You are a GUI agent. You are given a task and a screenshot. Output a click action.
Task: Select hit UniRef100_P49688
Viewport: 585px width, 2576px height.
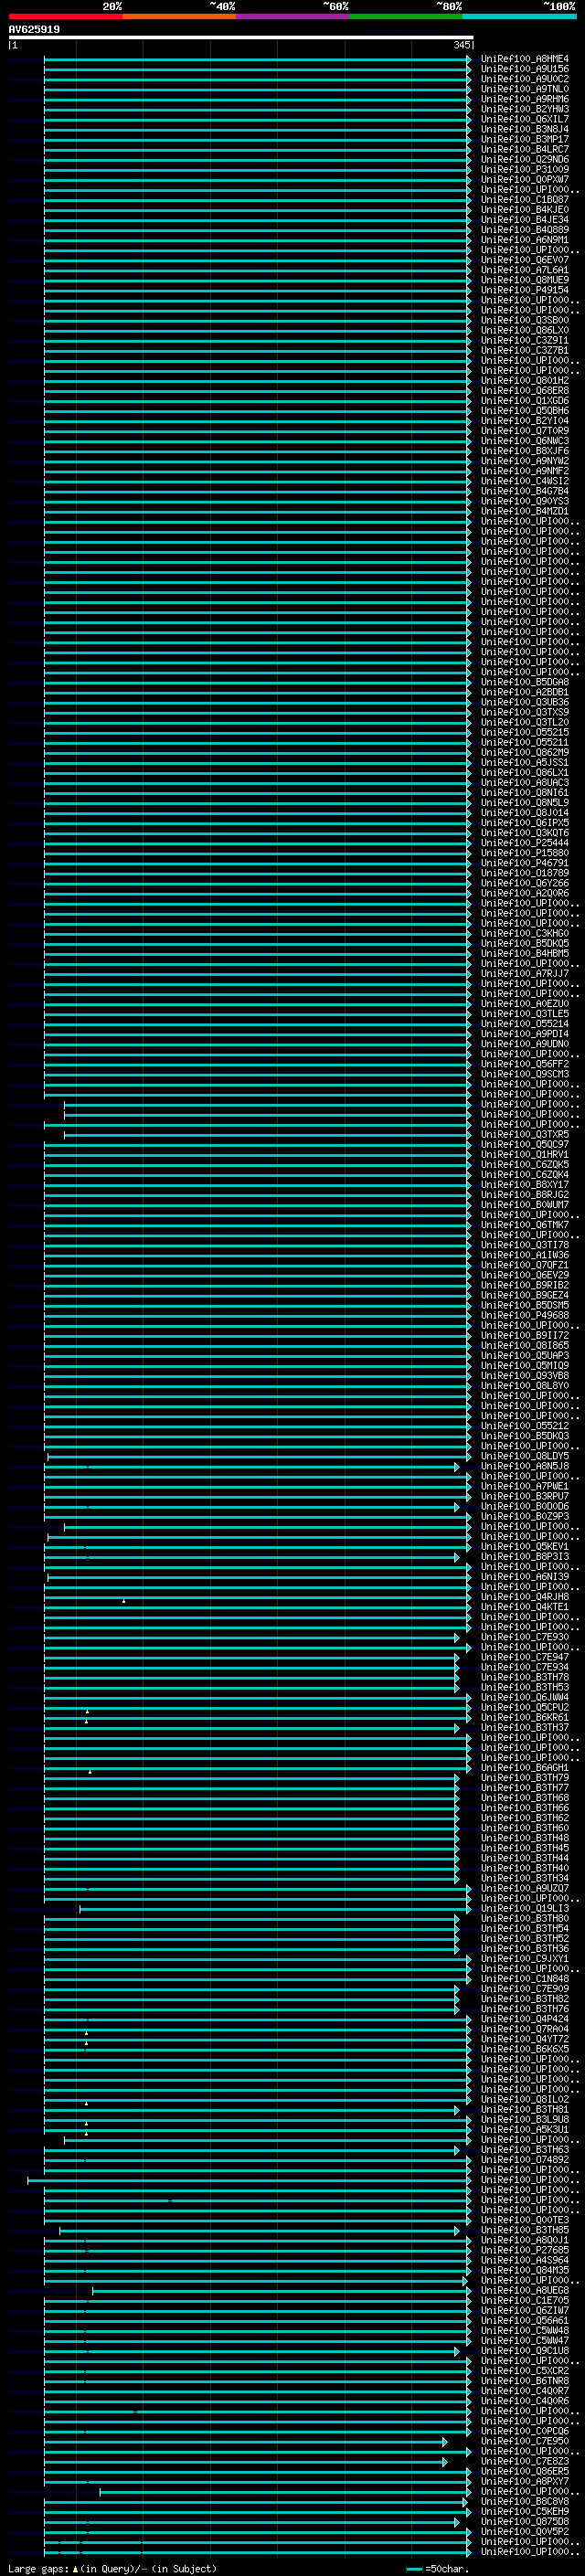(525, 1315)
